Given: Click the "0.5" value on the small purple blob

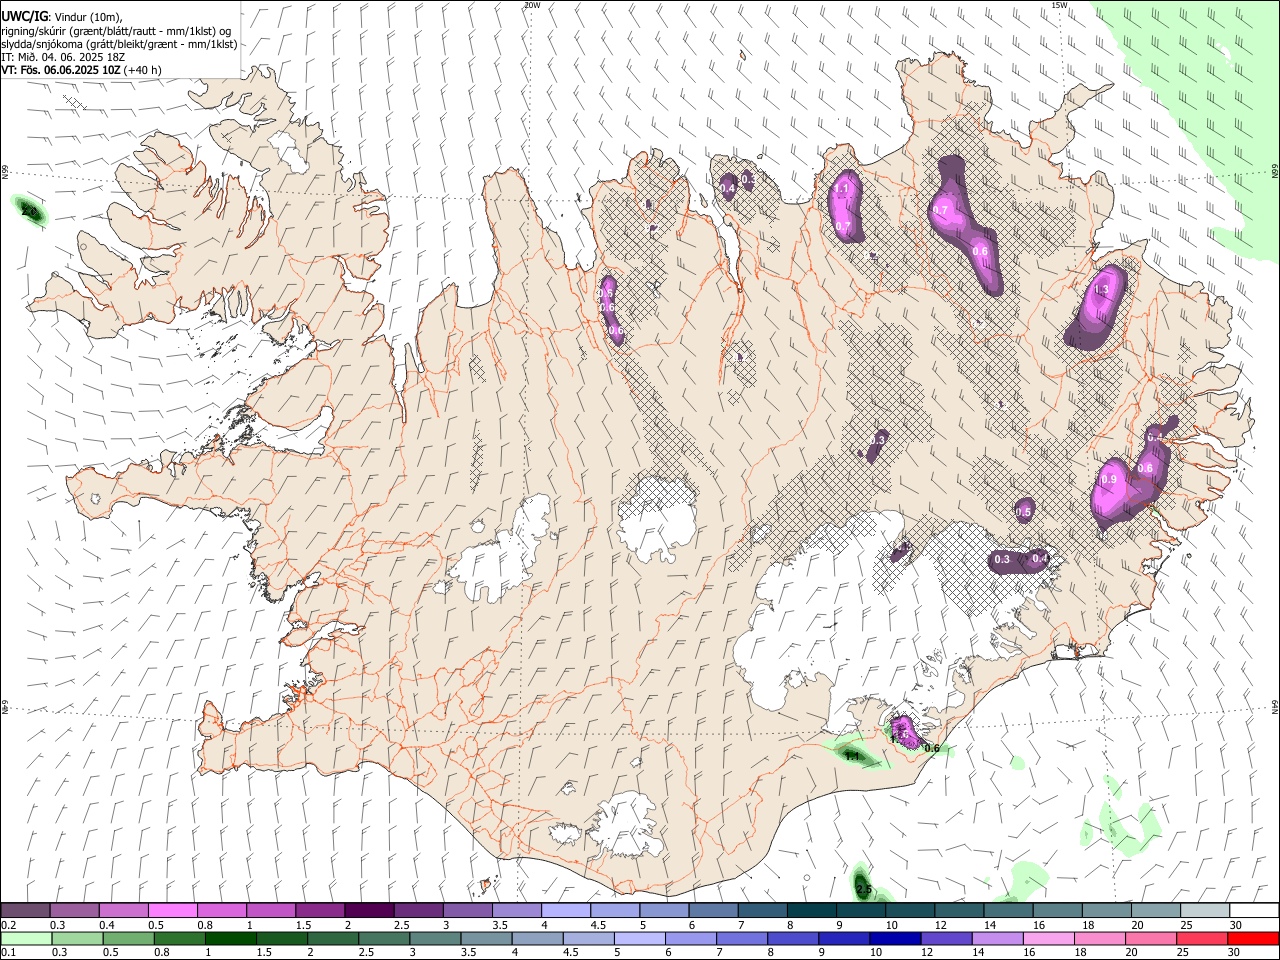Looking at the screenshot, I should click(x=1023, y=512).
